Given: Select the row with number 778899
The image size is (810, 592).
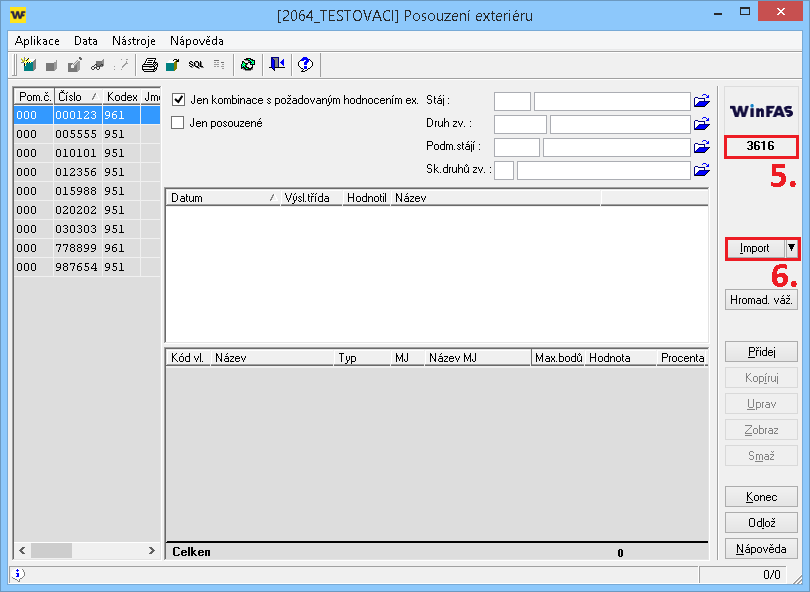Looking at the screenshot, I should click(76, 248).
